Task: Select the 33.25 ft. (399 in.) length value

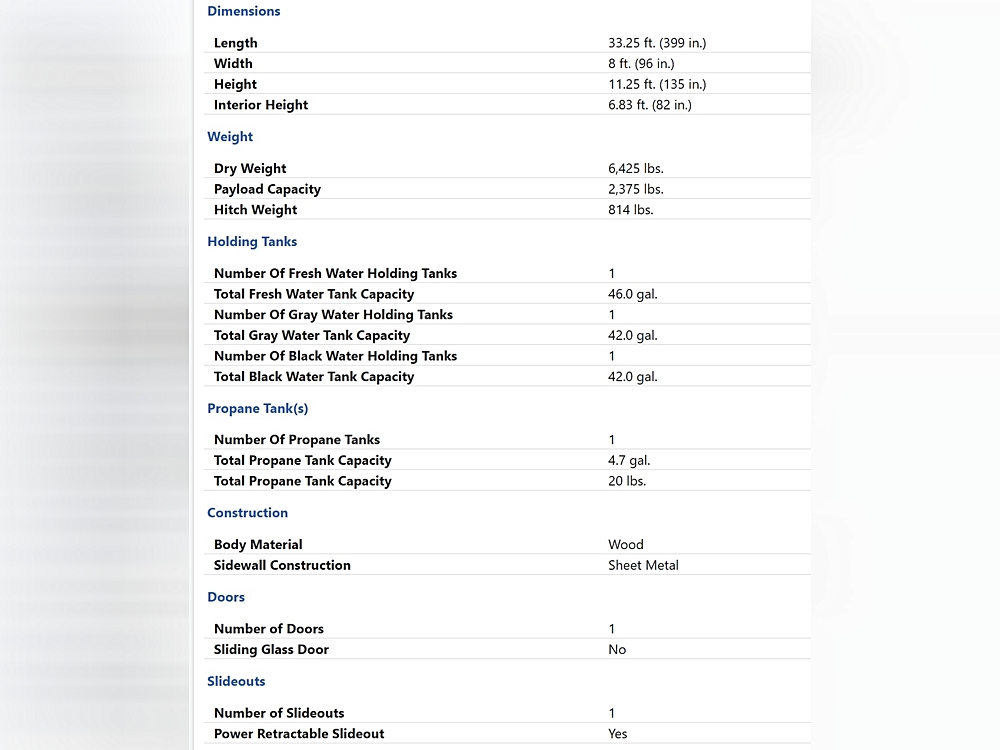Action: point(657,43)
